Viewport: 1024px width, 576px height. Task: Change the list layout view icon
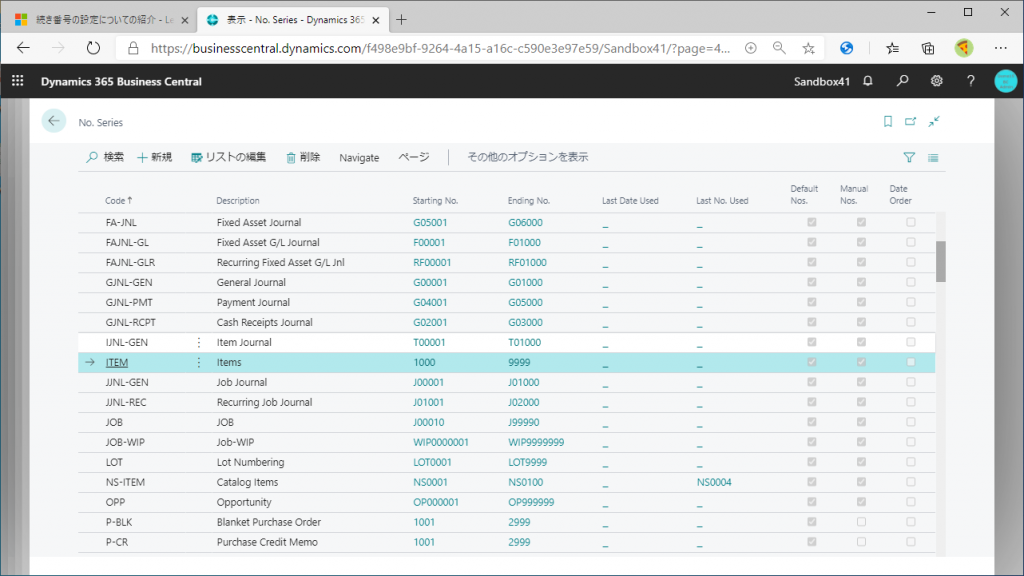pos(933,157)
